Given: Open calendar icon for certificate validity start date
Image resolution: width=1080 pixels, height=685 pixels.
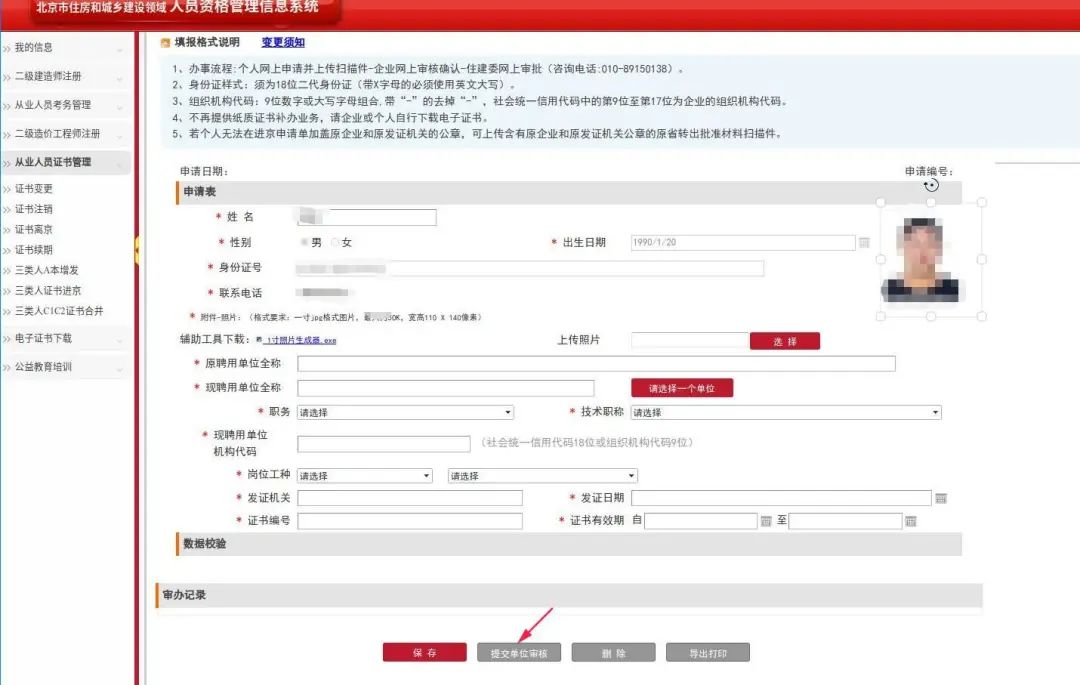Looking at the screenshot, I should tap(766, 521).
